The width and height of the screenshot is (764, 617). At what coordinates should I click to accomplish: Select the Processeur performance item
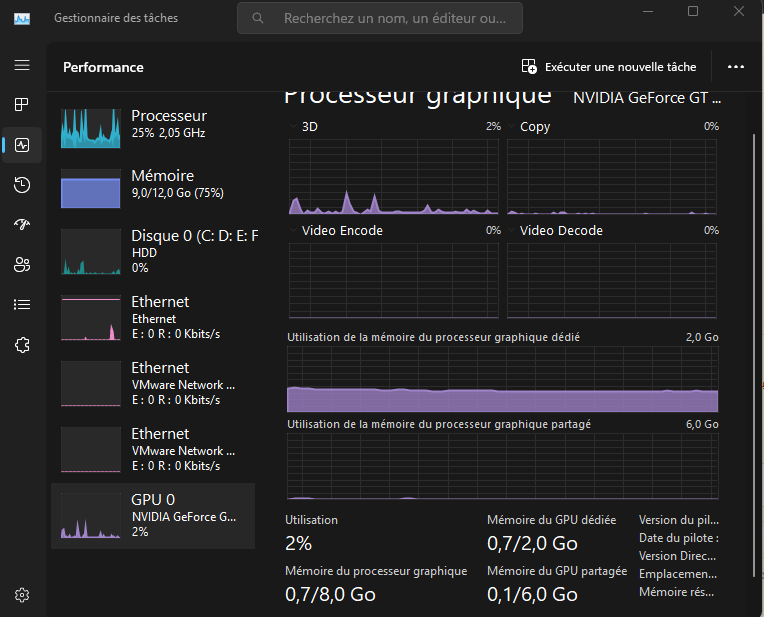153,127
